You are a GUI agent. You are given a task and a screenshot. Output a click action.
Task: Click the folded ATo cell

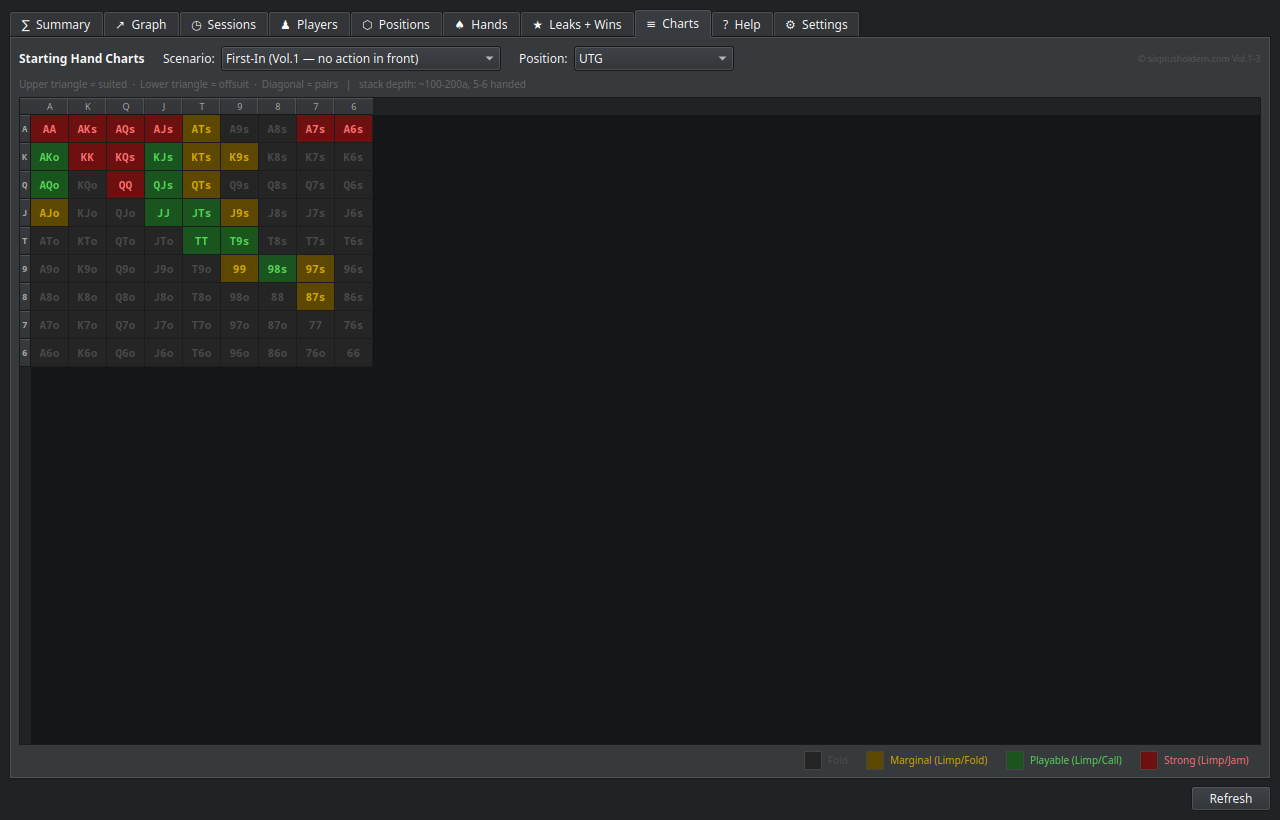click(50, 241)
